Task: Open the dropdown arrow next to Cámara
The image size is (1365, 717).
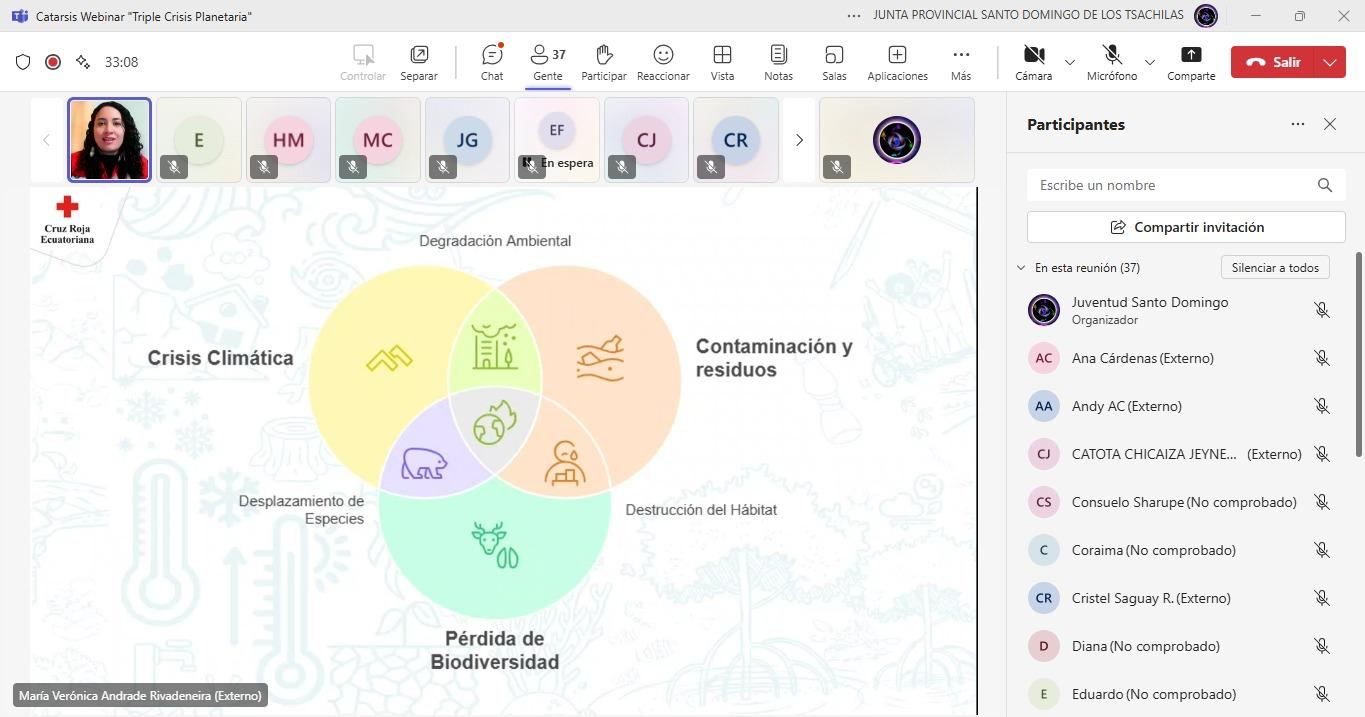Action: pos(1070,62)
